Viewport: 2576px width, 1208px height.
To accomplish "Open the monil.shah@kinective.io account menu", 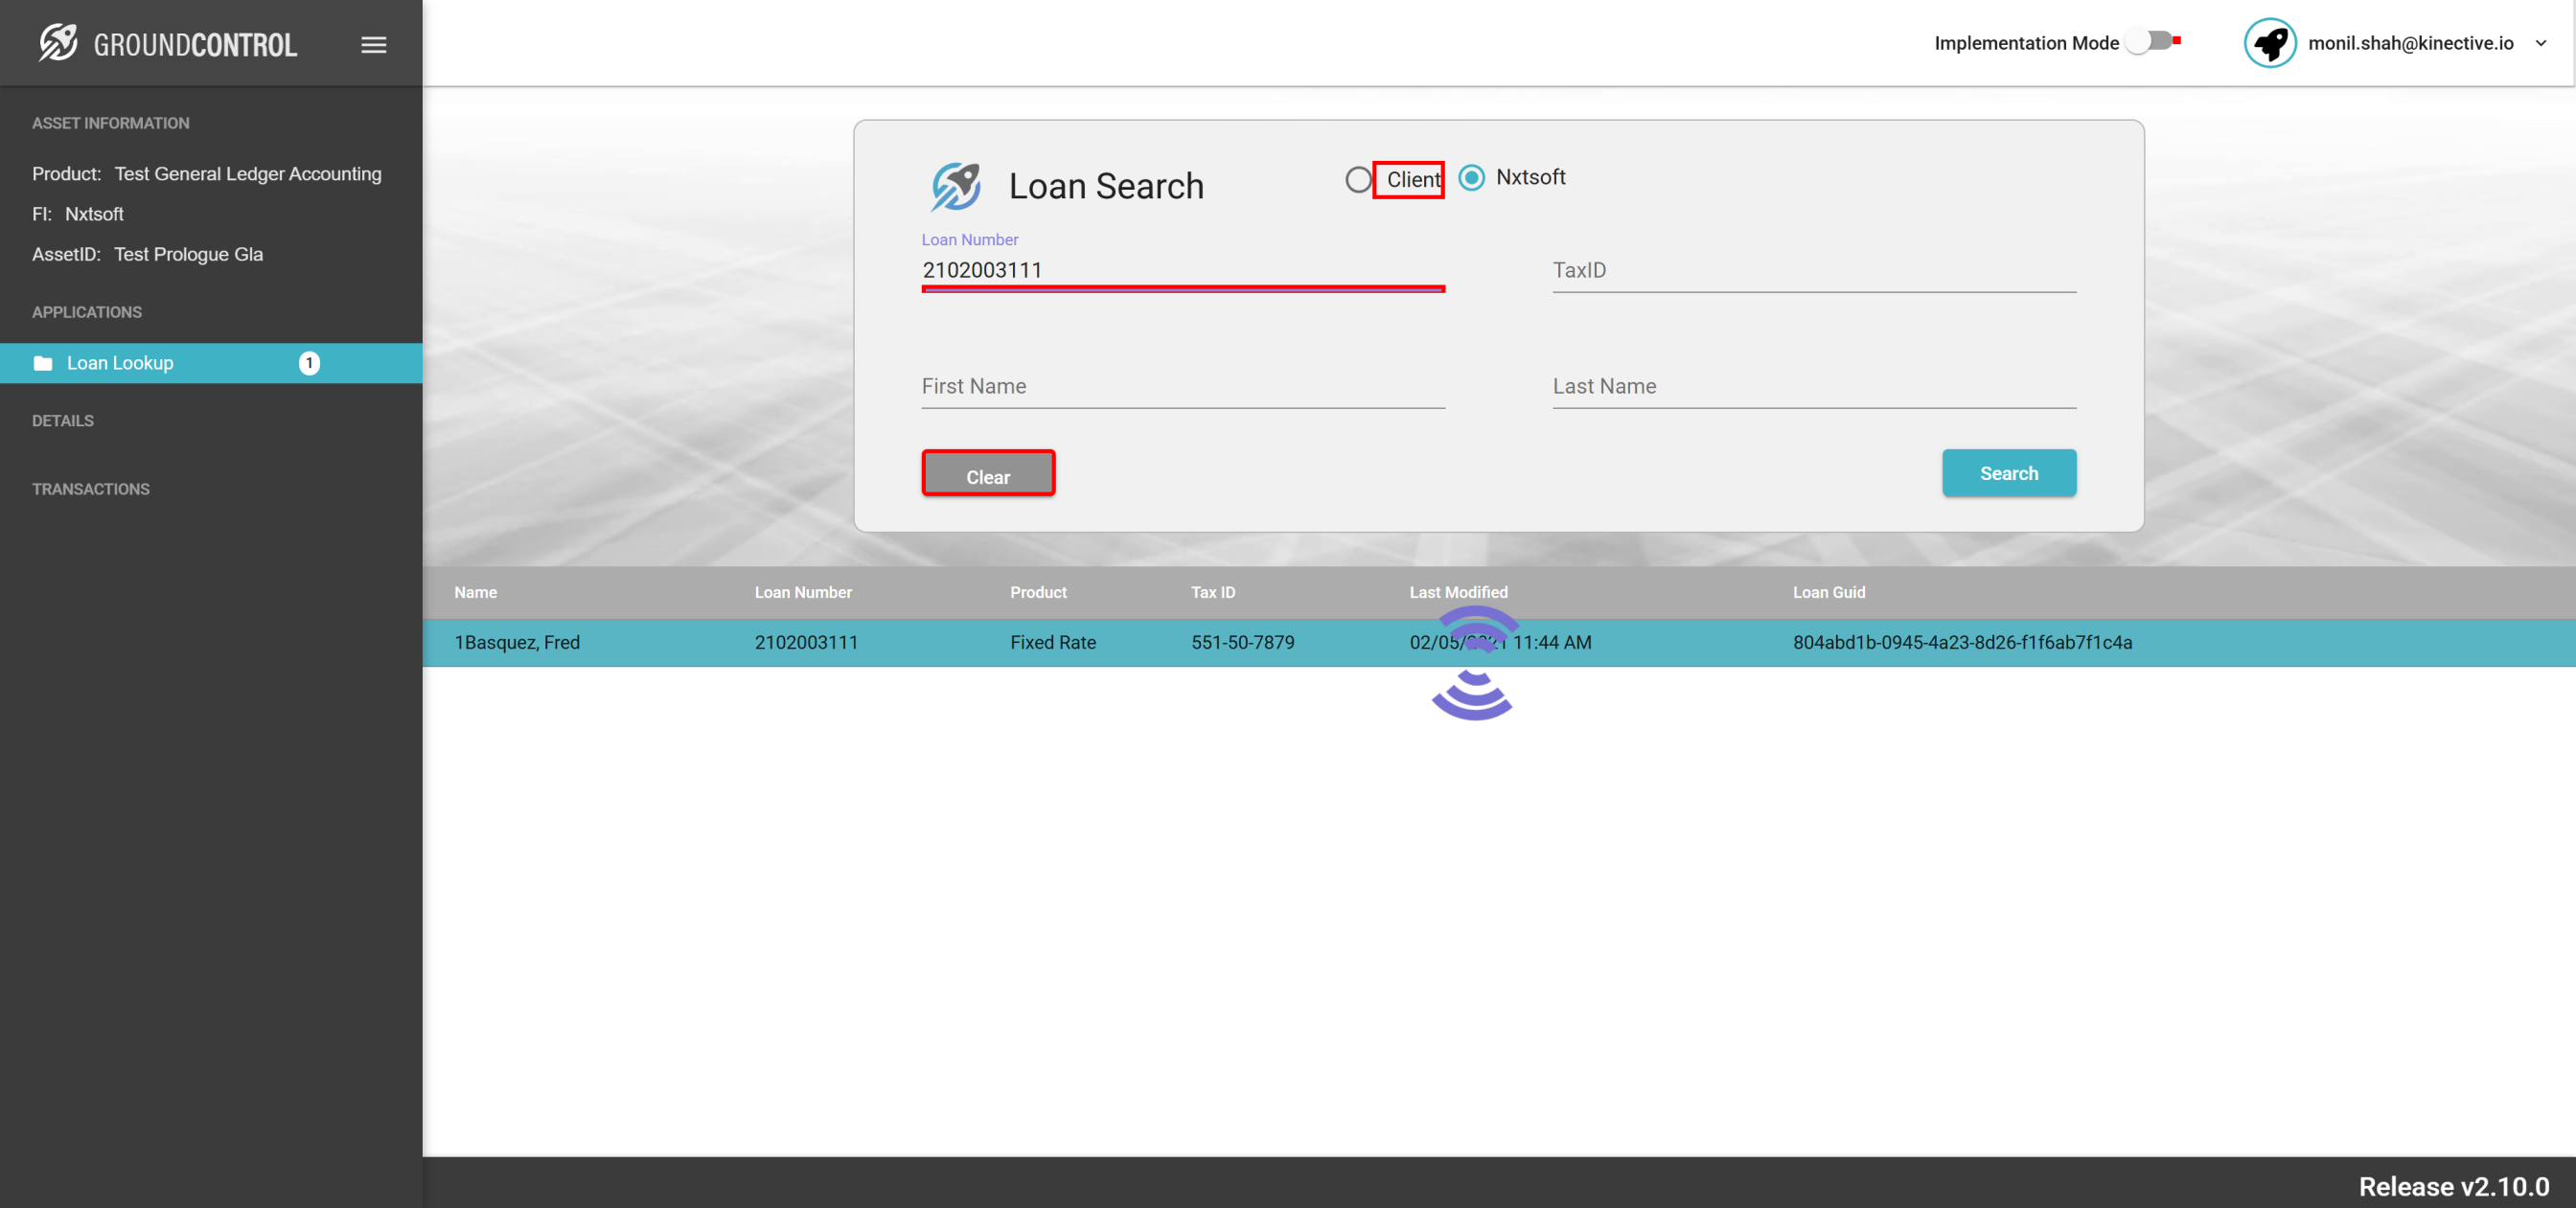I will tap(2409, 43).
